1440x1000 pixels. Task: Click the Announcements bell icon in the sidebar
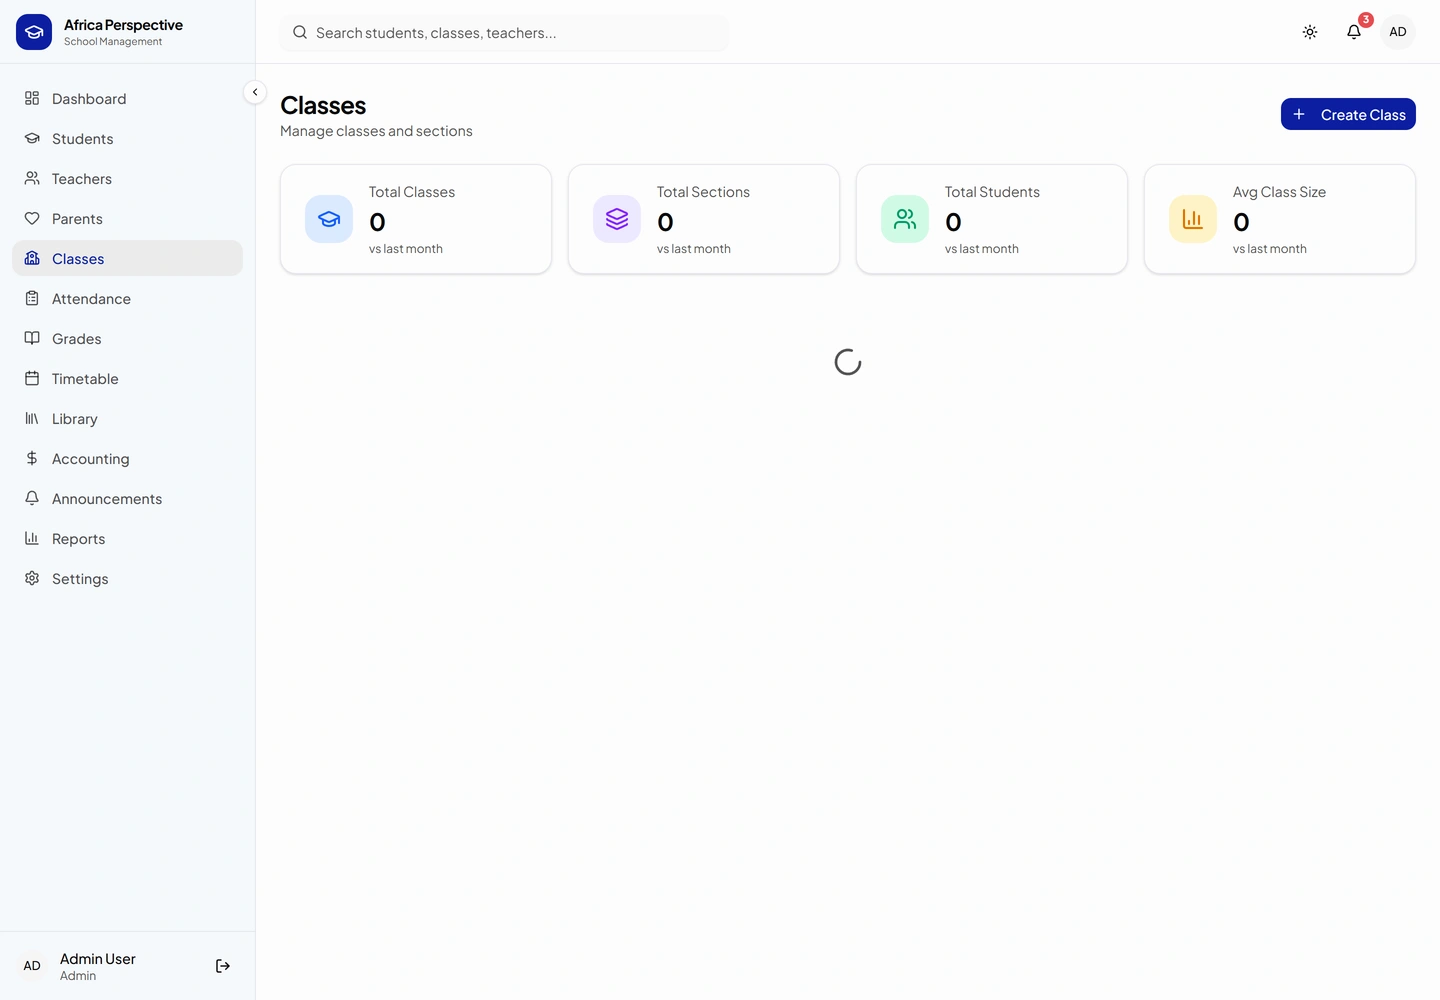pos(32,498)
